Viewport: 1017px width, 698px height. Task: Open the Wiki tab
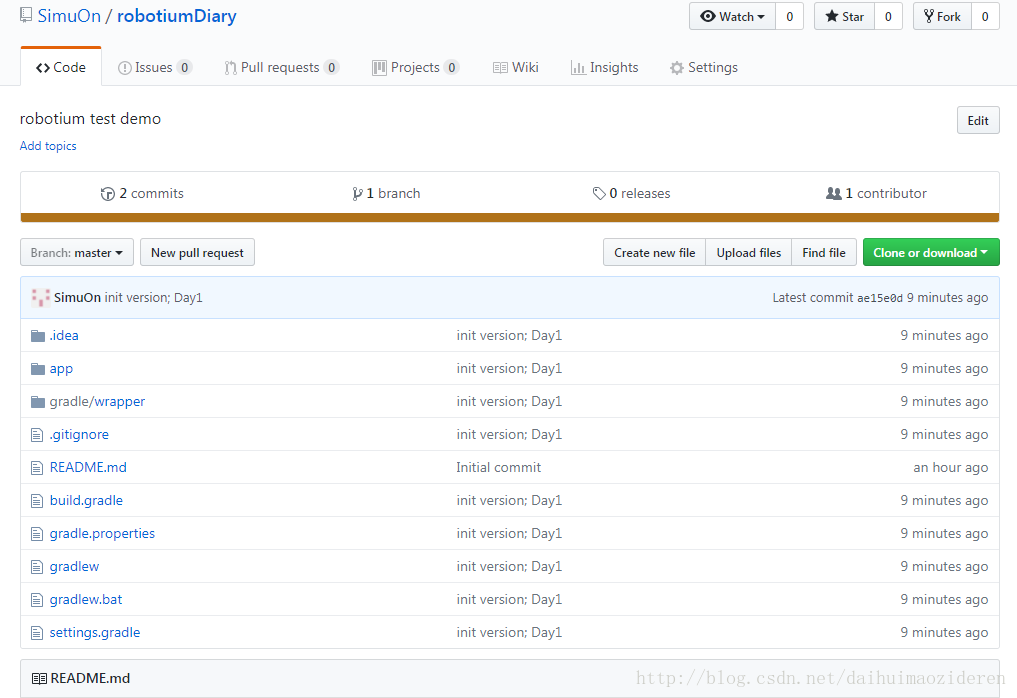coord(516,67)
